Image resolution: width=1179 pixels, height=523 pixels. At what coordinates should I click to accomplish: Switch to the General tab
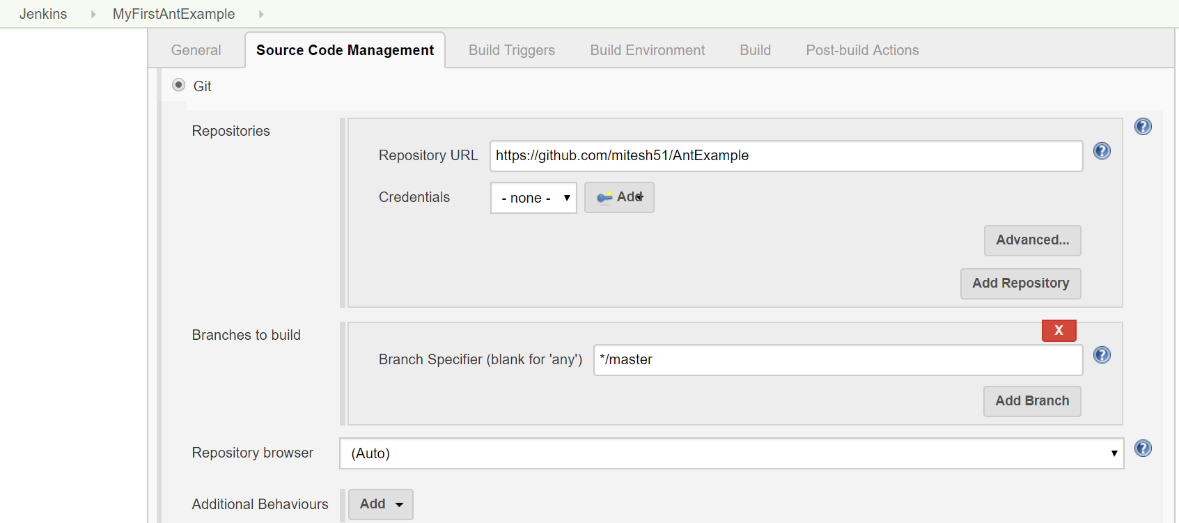(196, 50)
